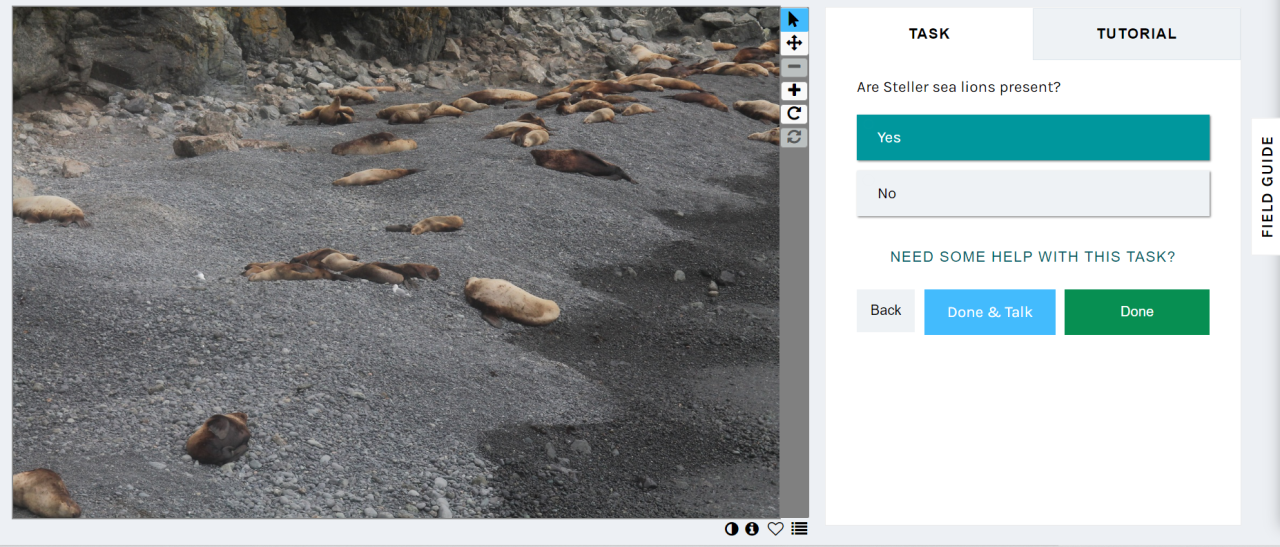1280x547 pixels.
Task: Switch to the TUTORIAL tab
Action: (x=1137, y=34)
